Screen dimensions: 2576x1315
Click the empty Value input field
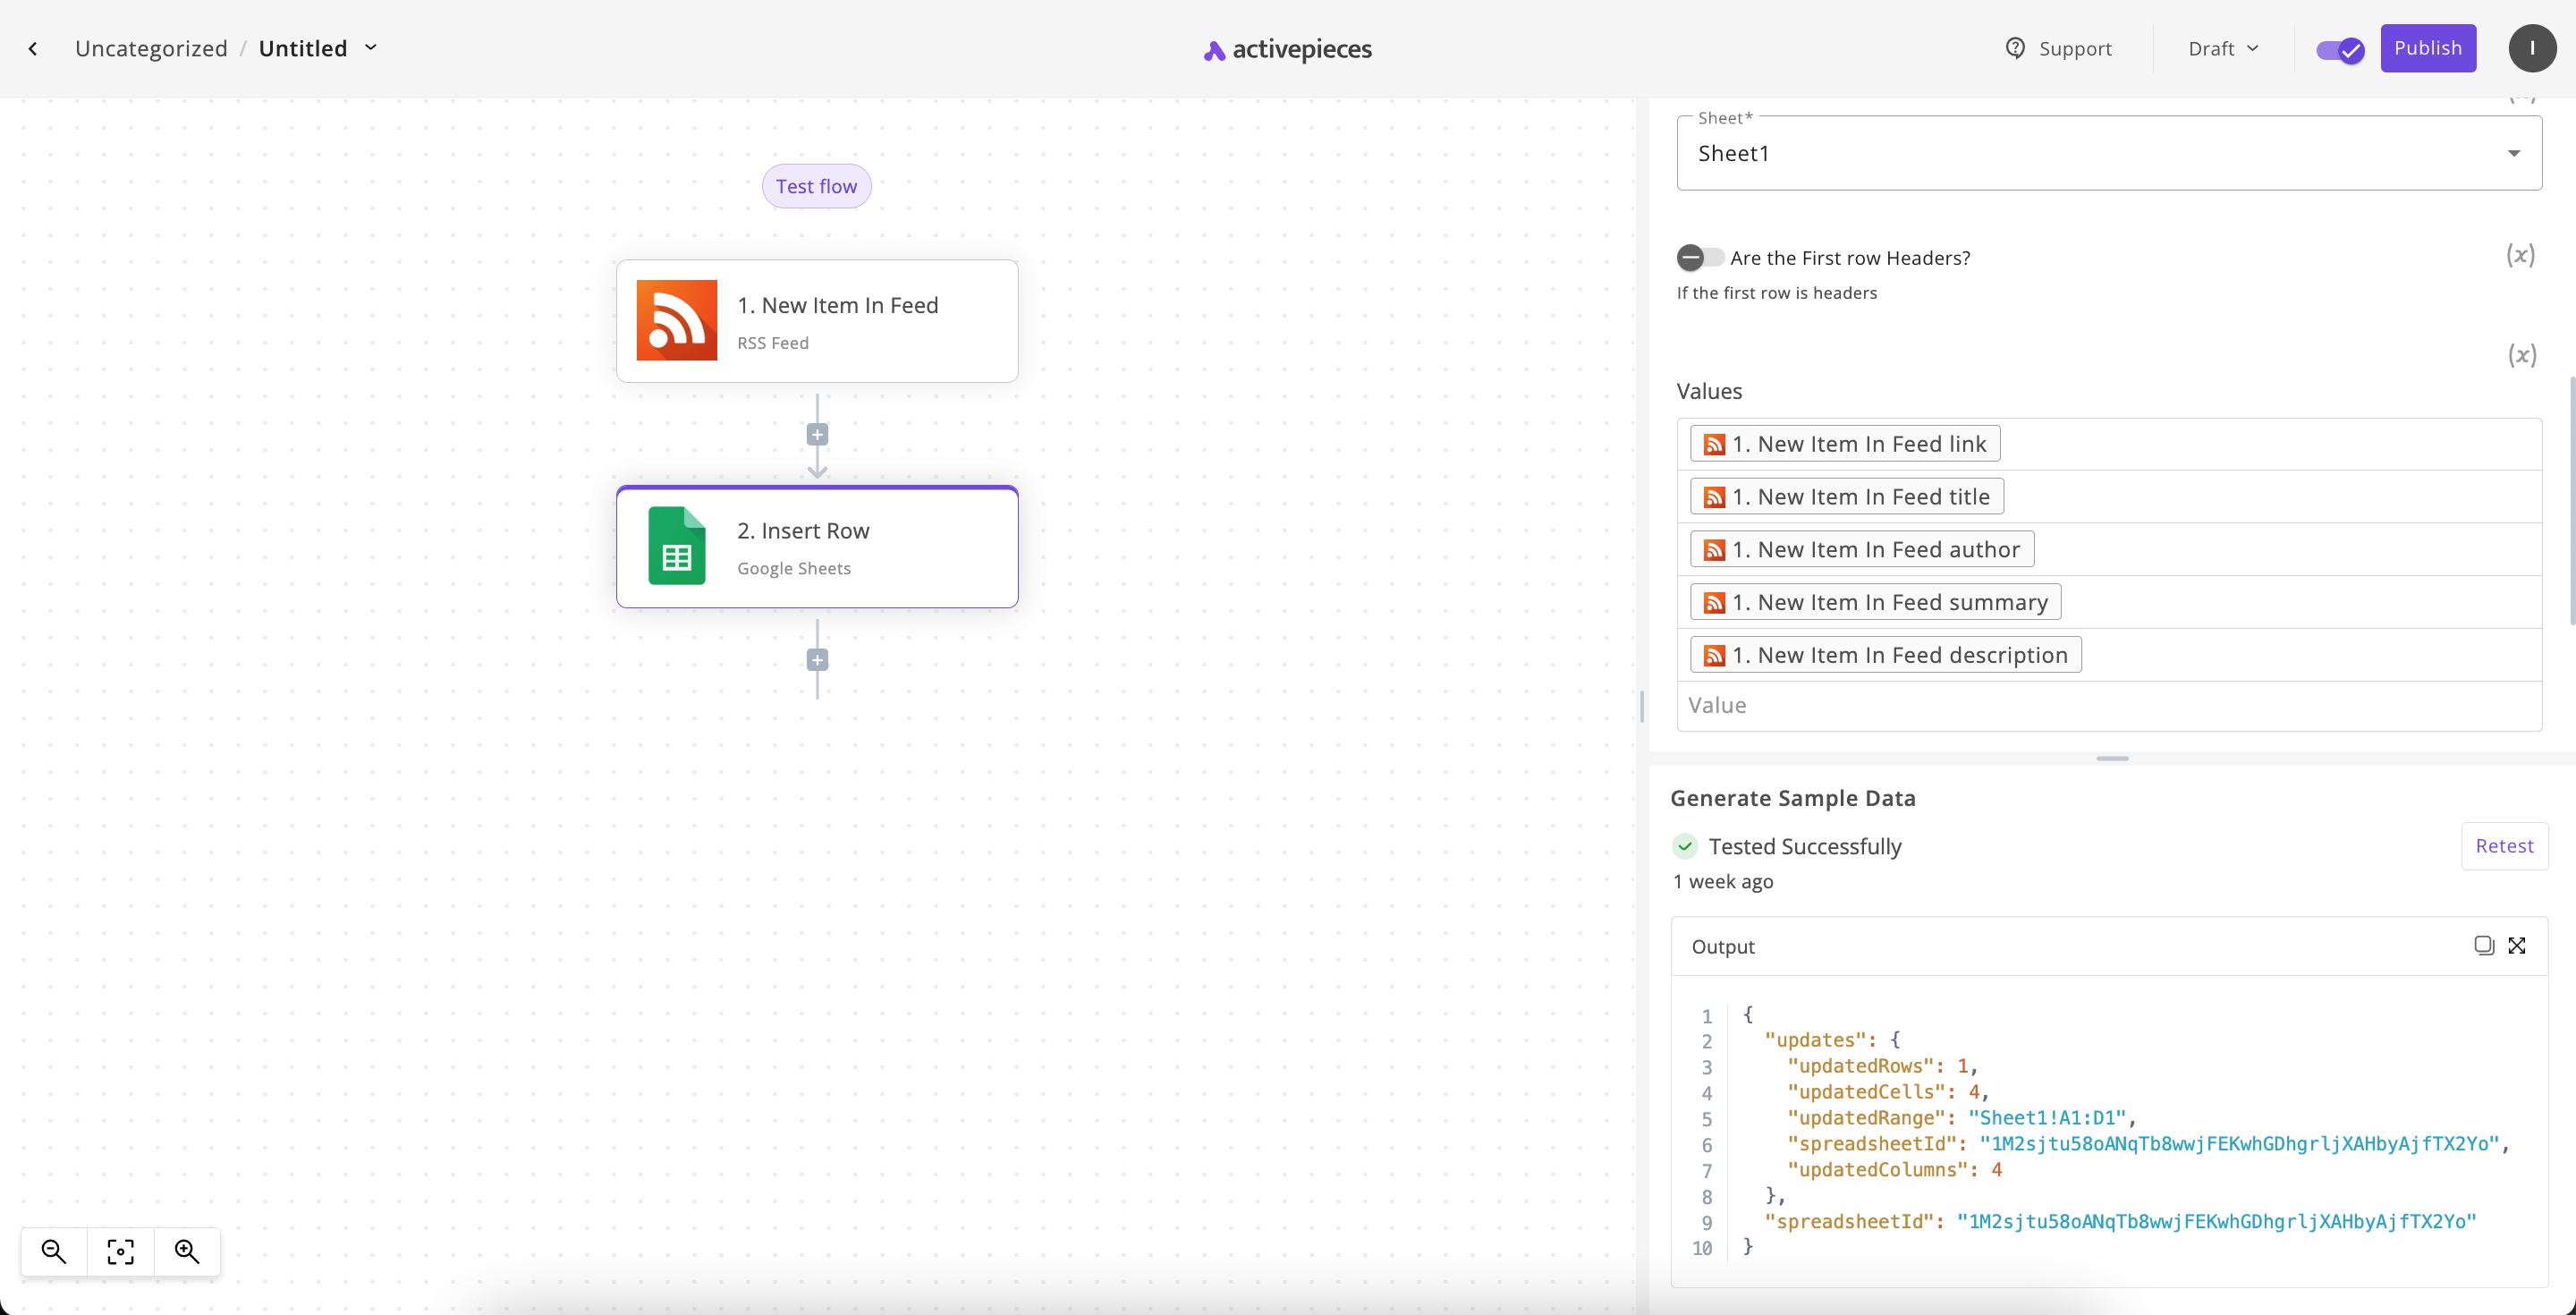coord(2108,706)
